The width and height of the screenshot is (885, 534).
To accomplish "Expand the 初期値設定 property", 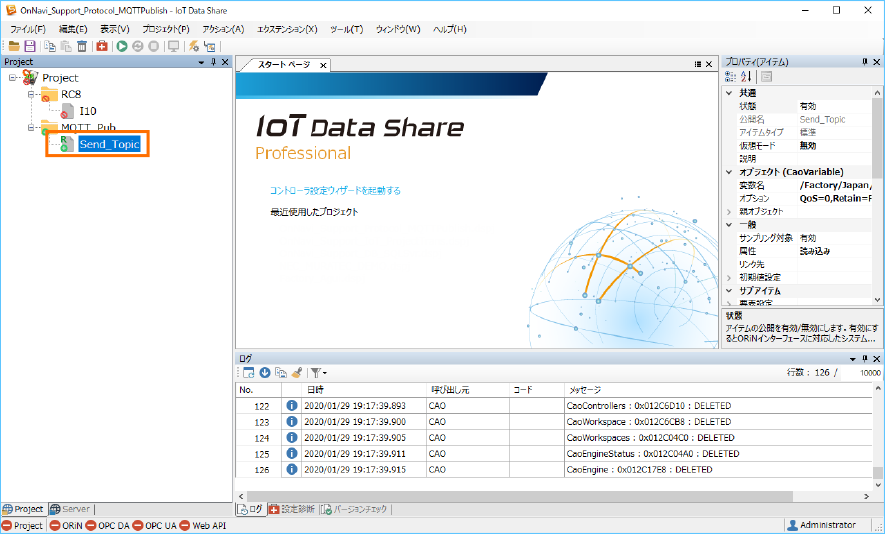I will 729,278.
